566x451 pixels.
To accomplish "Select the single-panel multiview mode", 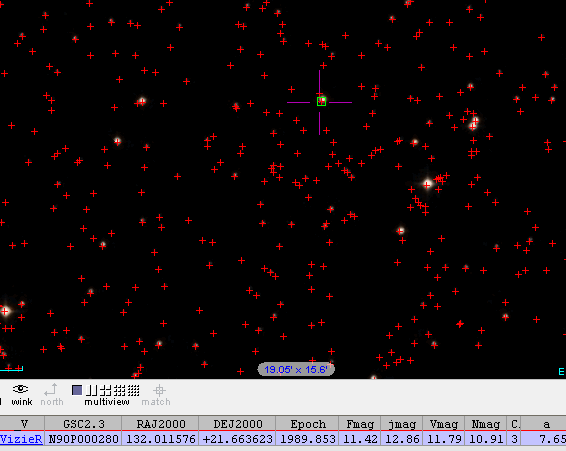I will (x=77, y=390).
